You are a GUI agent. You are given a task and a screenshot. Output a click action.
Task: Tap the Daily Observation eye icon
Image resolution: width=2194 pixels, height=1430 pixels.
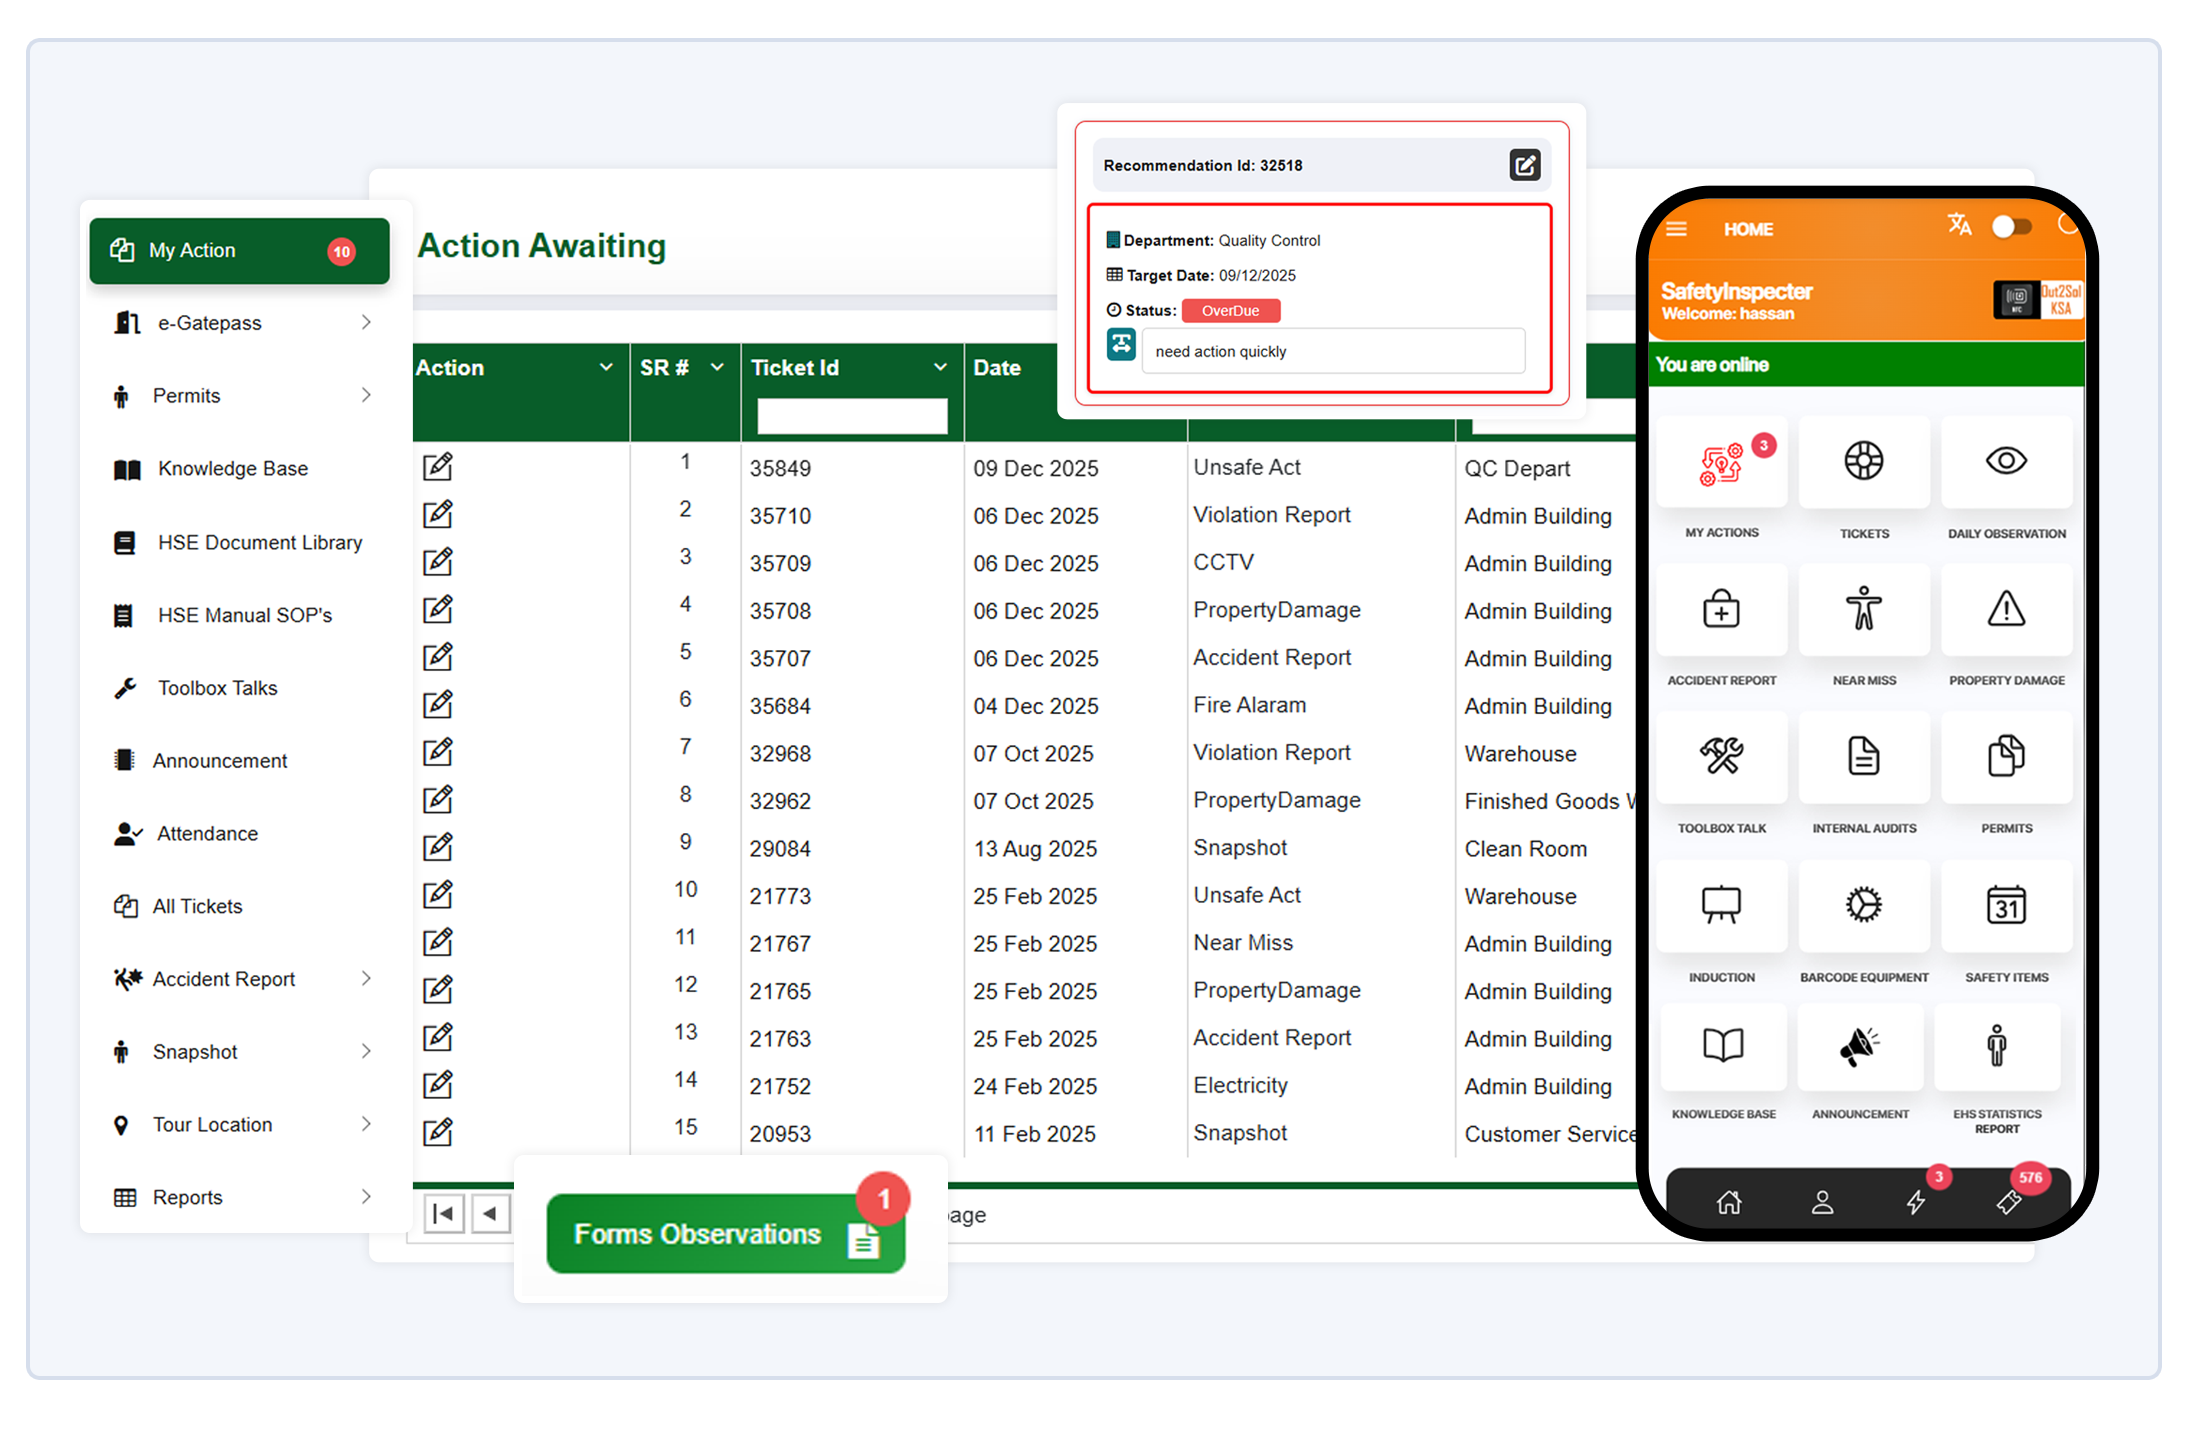click(2005, 462)
